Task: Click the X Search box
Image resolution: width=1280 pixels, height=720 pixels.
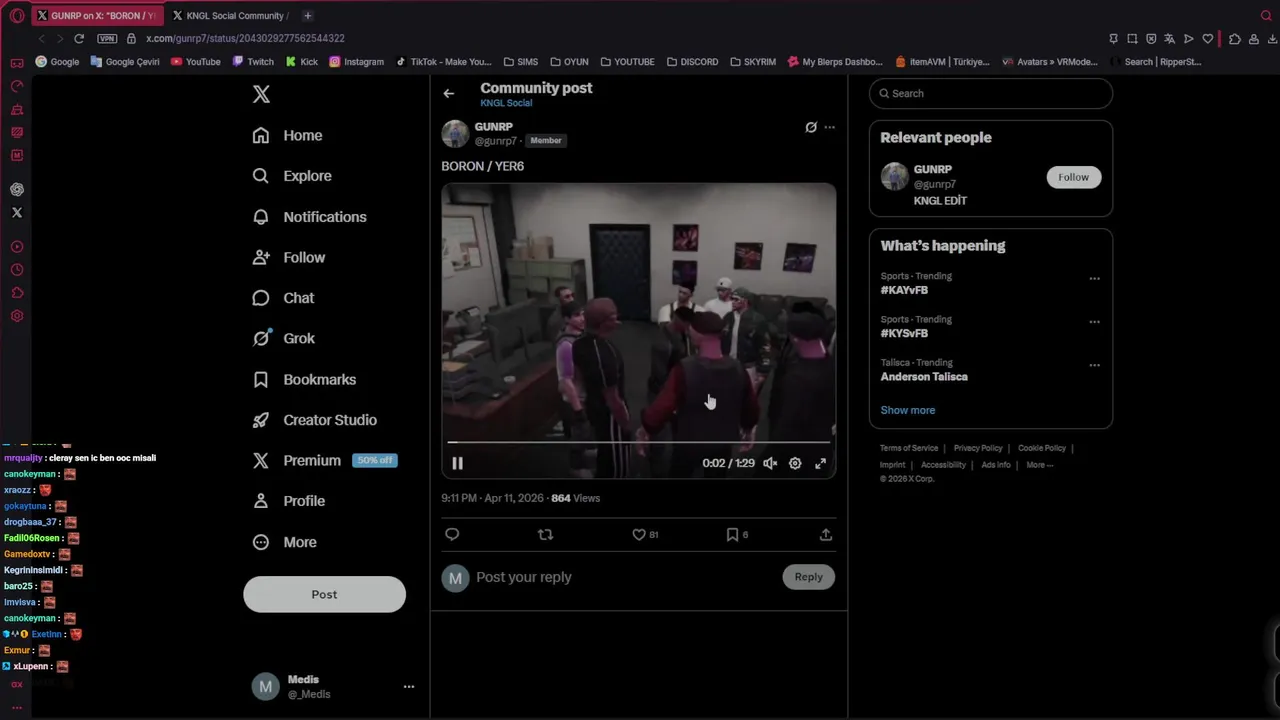Action: tap(991, 93)
